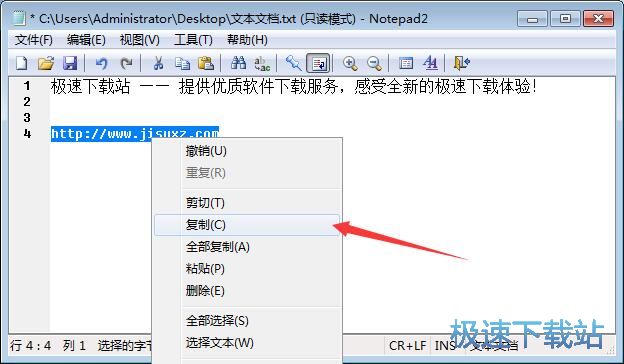Save the document with floppy icon
The width and height of the screenshot is (624, 364).
point(70,63)
